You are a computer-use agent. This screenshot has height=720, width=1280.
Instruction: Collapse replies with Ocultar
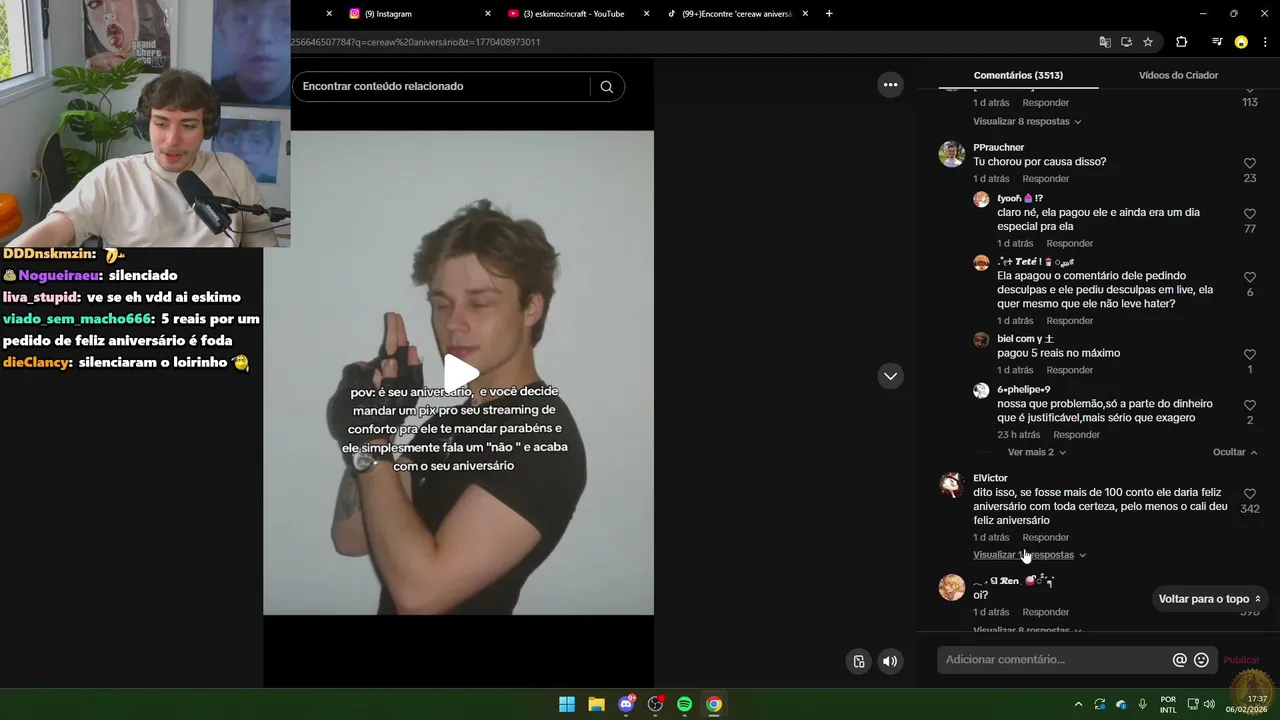pos(1235,452)
